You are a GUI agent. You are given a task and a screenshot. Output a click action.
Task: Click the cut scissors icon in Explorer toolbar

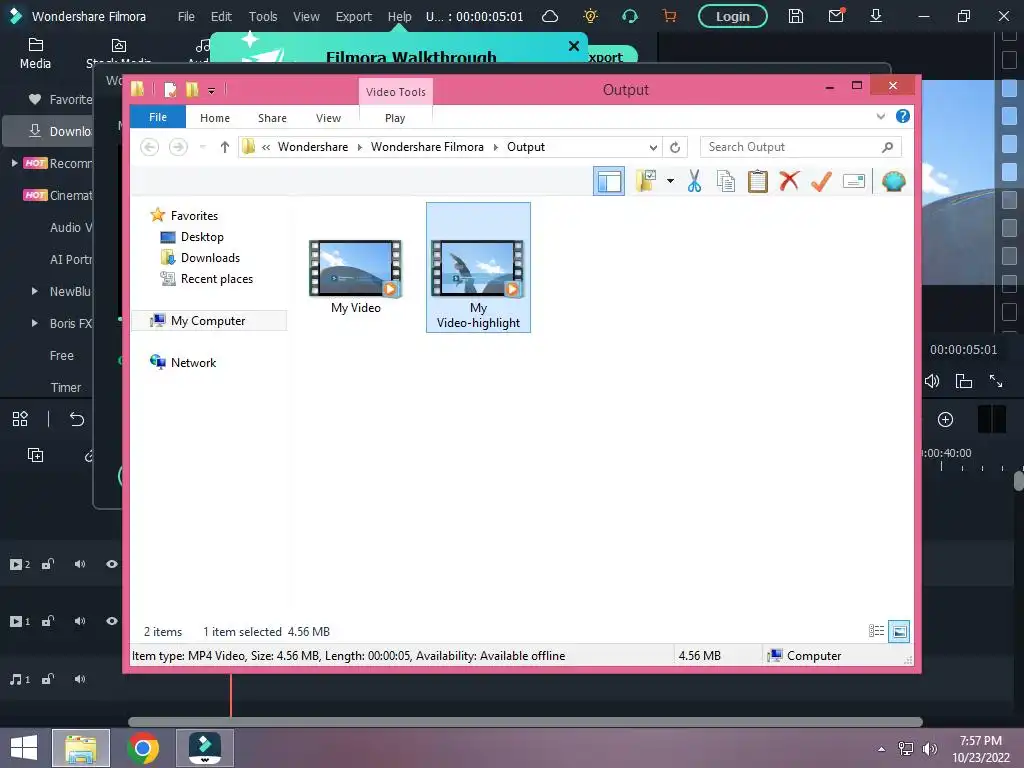[694, 181]
